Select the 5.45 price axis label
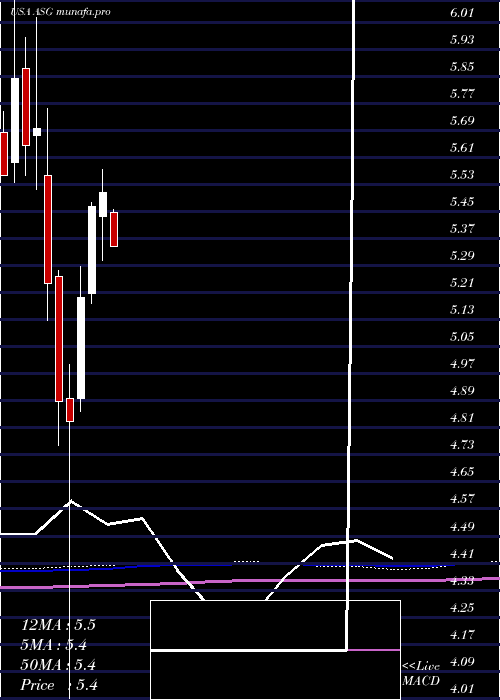This screenshot has height=700, width=500. [462, 202]
